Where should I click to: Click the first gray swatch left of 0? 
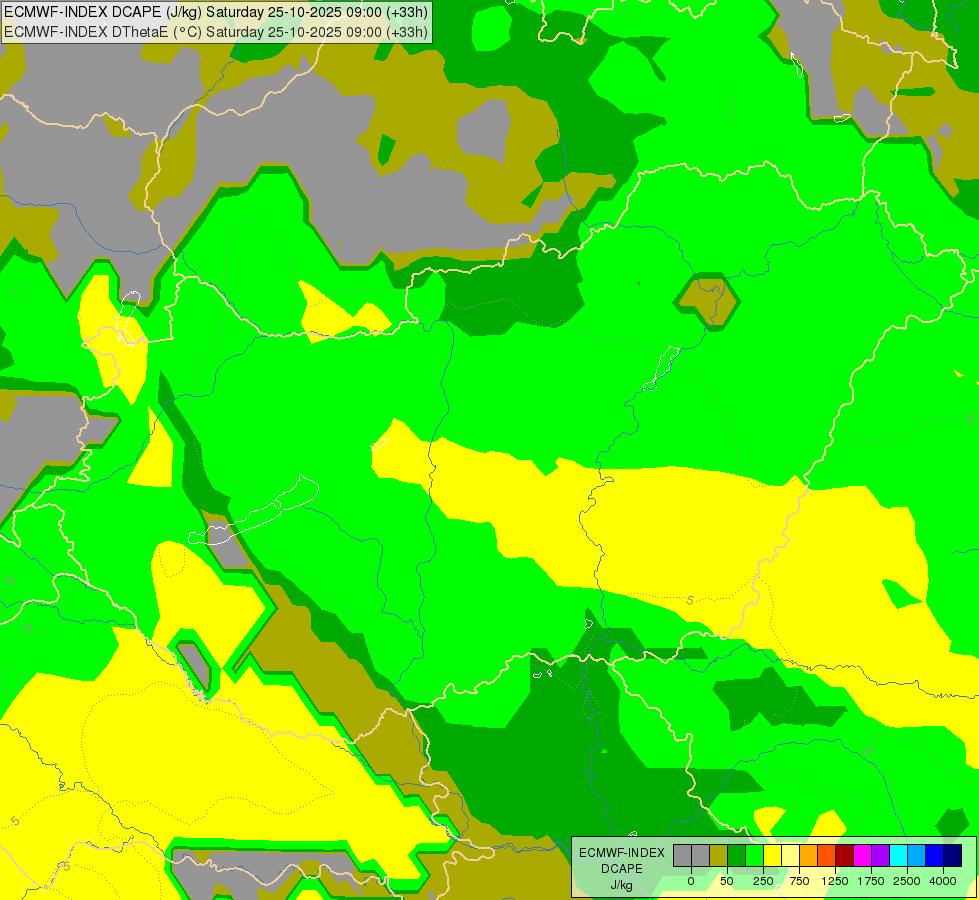click(682, 855)
